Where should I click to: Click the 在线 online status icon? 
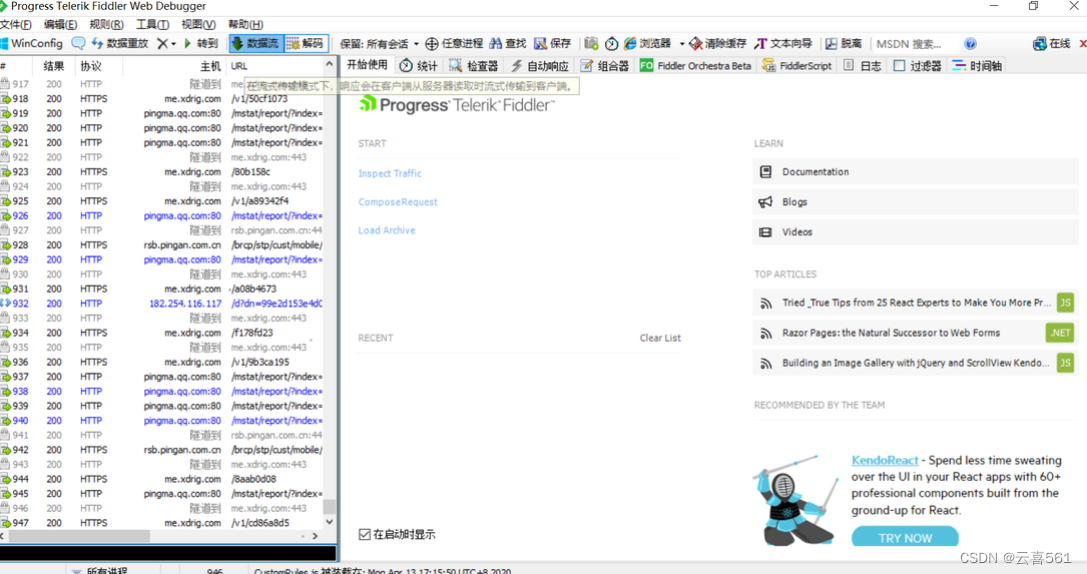(1052, 44)
